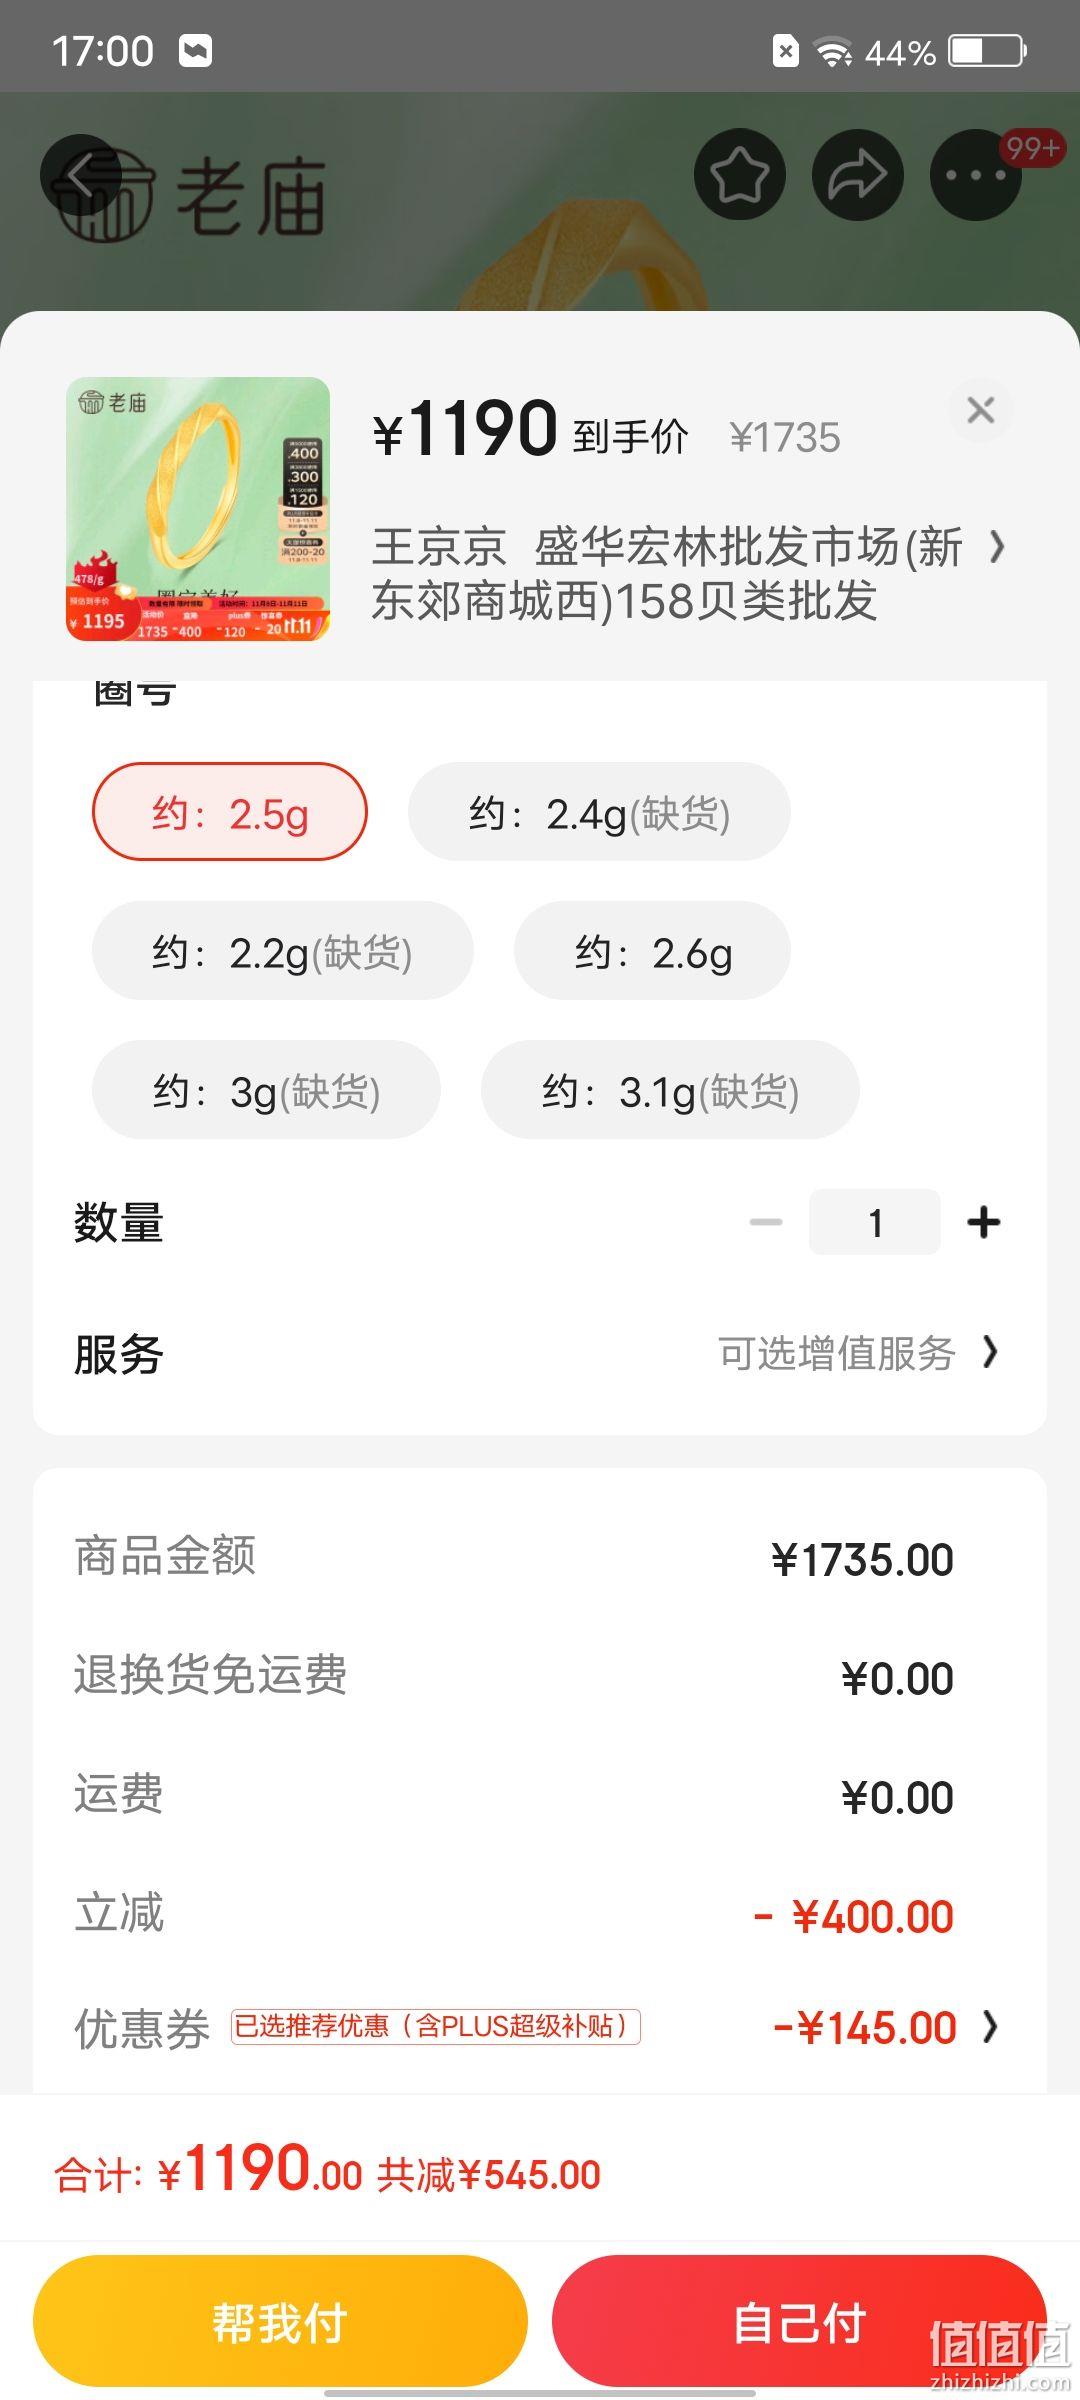Select the 约: 2.6g weight option
The height and width of the screenshot is (2400, 1080).
(652, 951)
